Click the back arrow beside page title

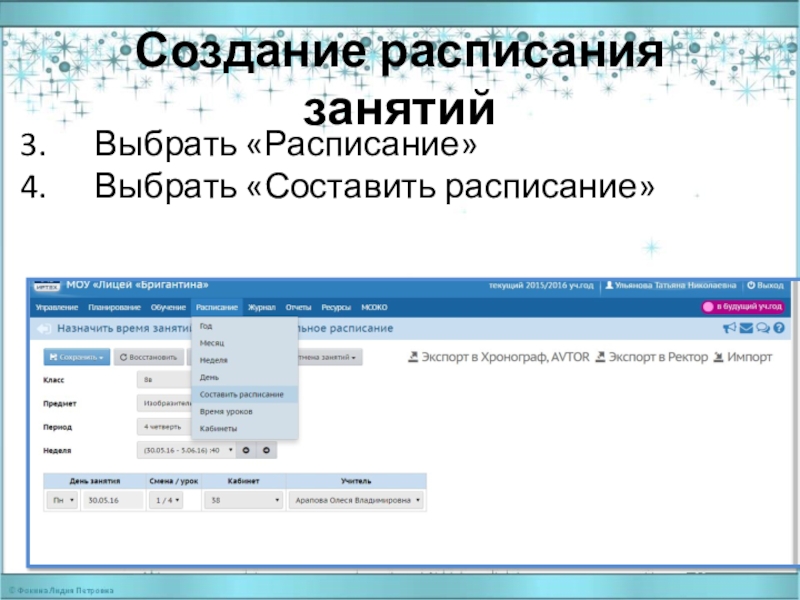(42, 328)
